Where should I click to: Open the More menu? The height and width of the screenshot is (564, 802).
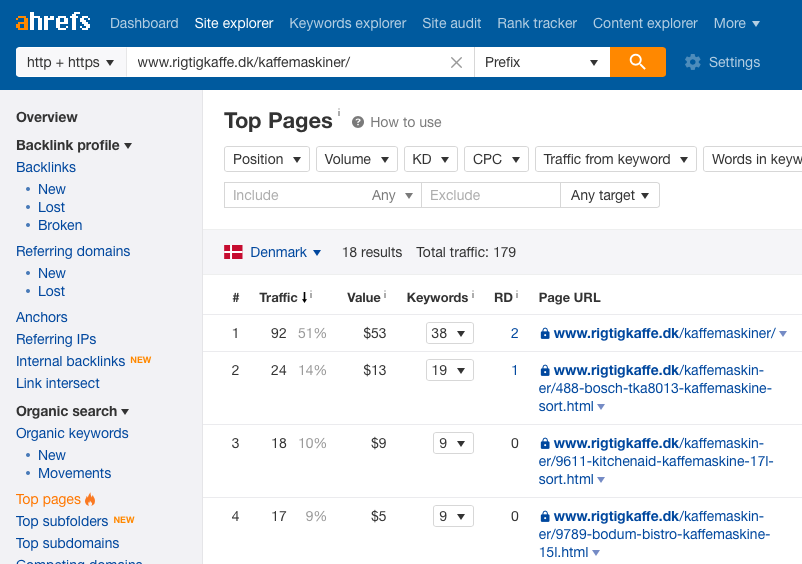coord(737,23)
